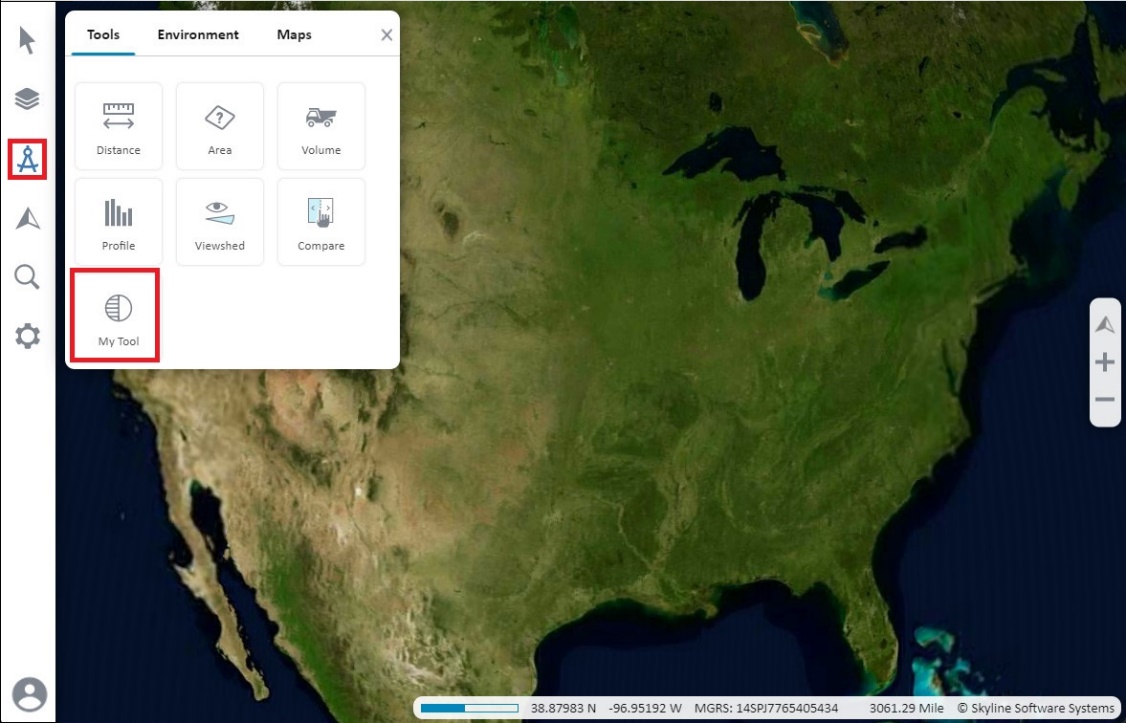Launch My Tool from the tools panel
This screenshot has width=1126, height=723.
[x=117, y=314]
